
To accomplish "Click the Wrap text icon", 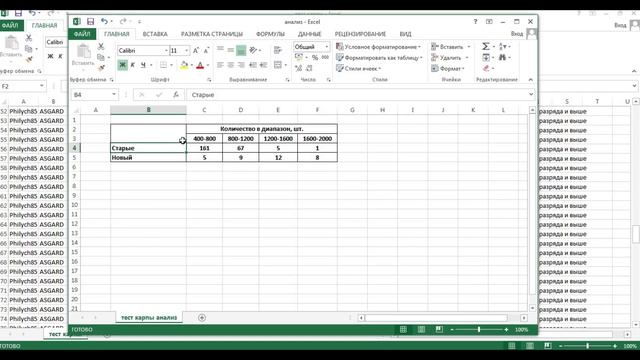I will coord(278,50).
